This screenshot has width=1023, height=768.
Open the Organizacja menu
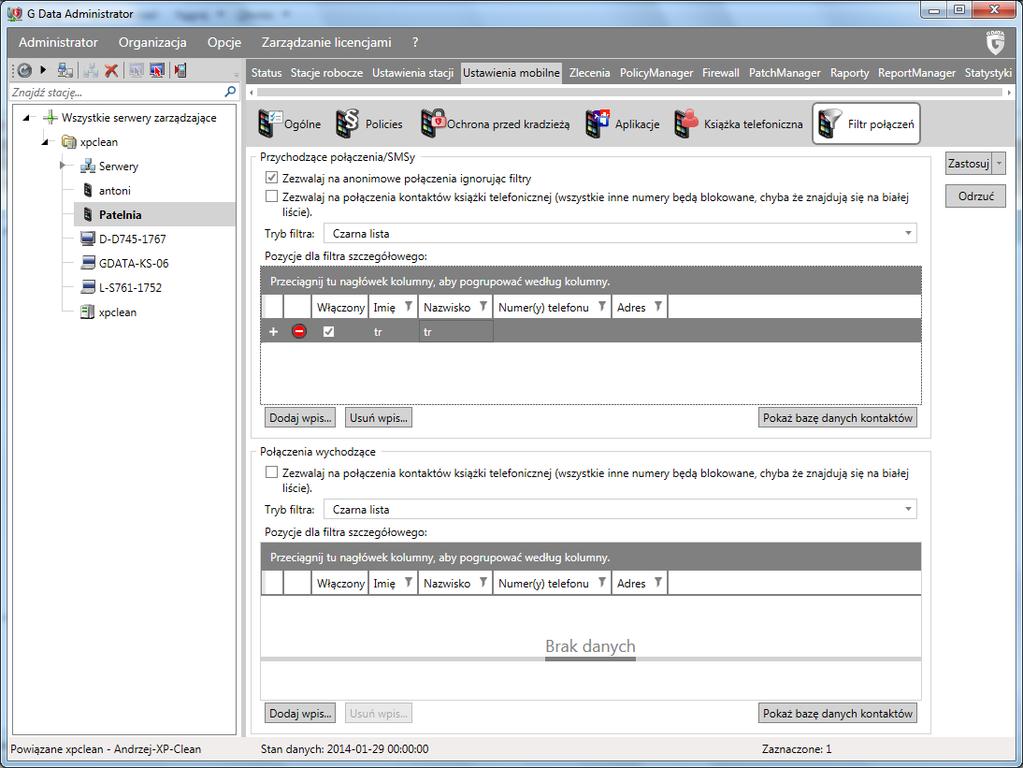pos(152,42)
